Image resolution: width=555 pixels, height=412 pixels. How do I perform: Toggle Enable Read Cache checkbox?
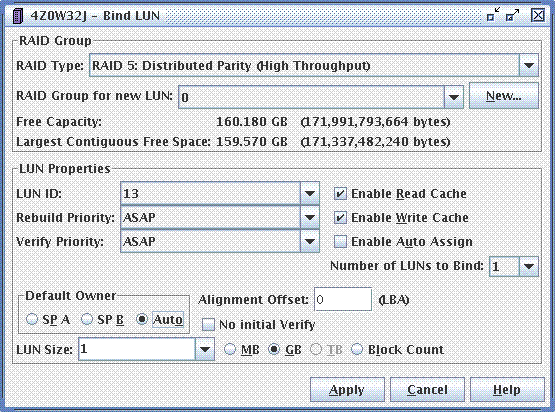click(340, 194)
